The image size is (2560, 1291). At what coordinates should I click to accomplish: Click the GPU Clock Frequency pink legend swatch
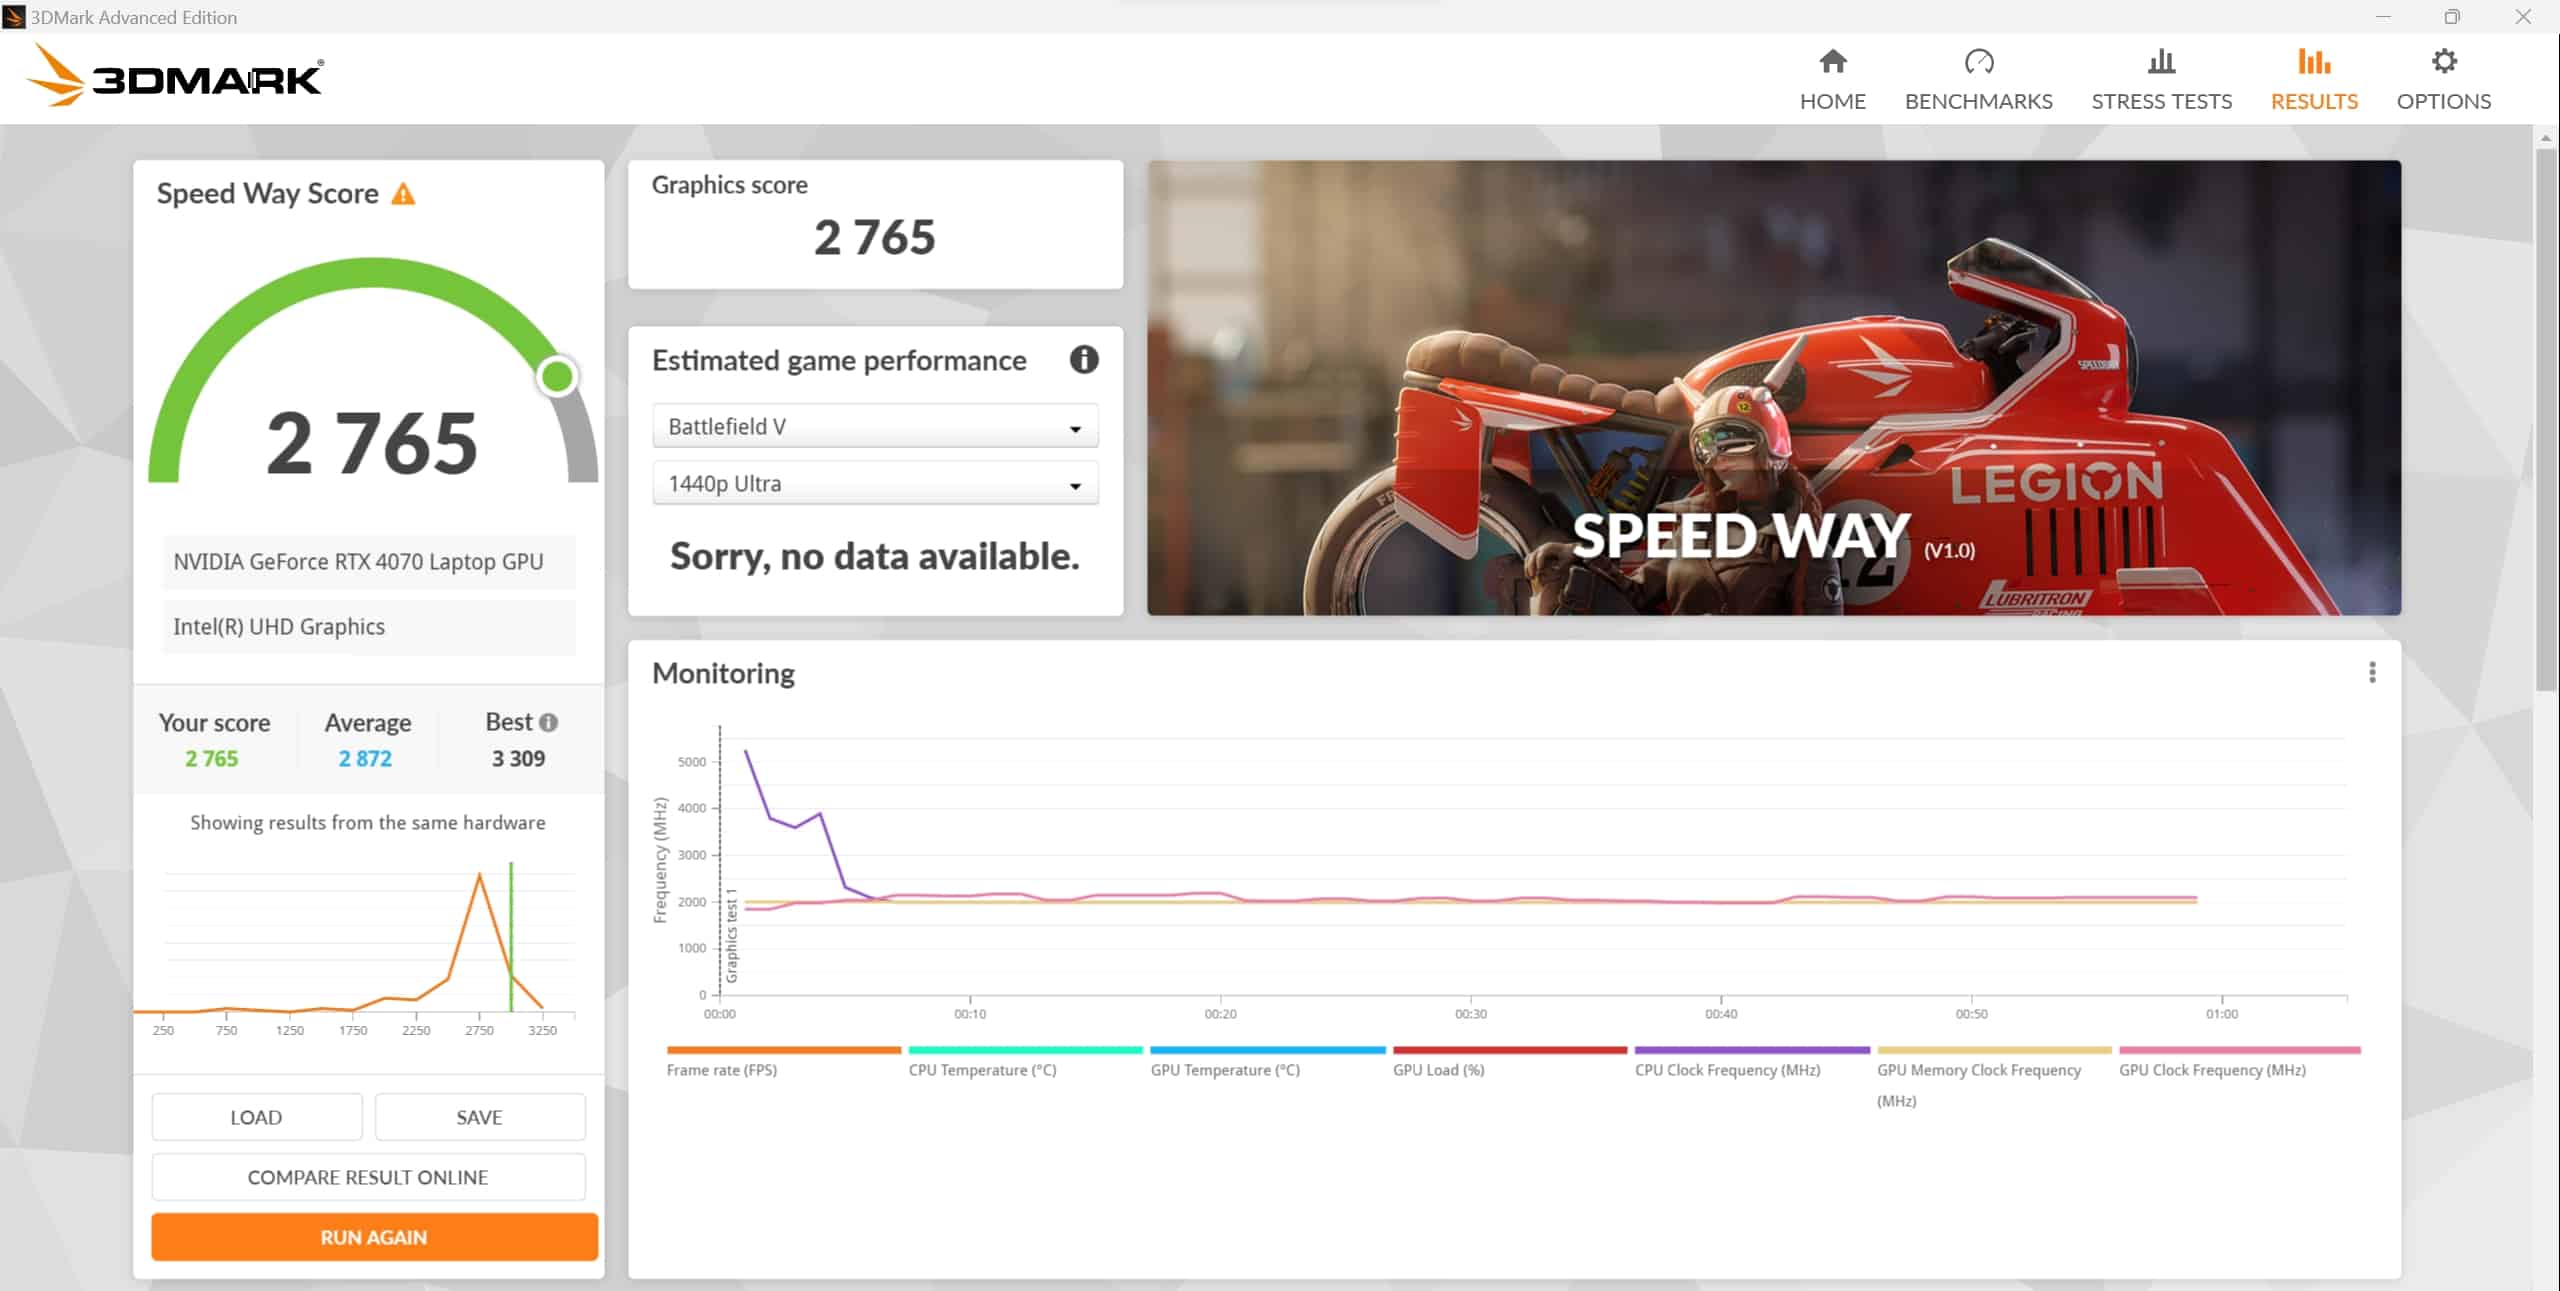point(2239,1050)
